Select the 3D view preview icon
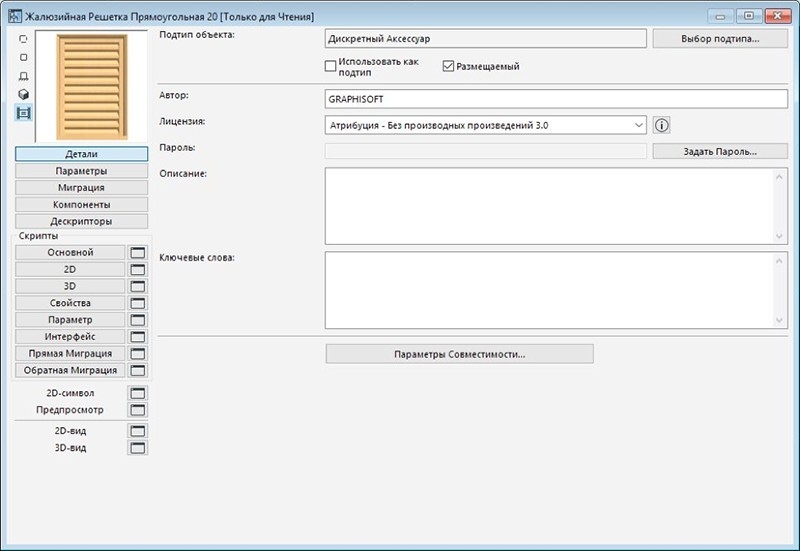The height and width of the screenshot is (551, 800). (x=23, y=94)
